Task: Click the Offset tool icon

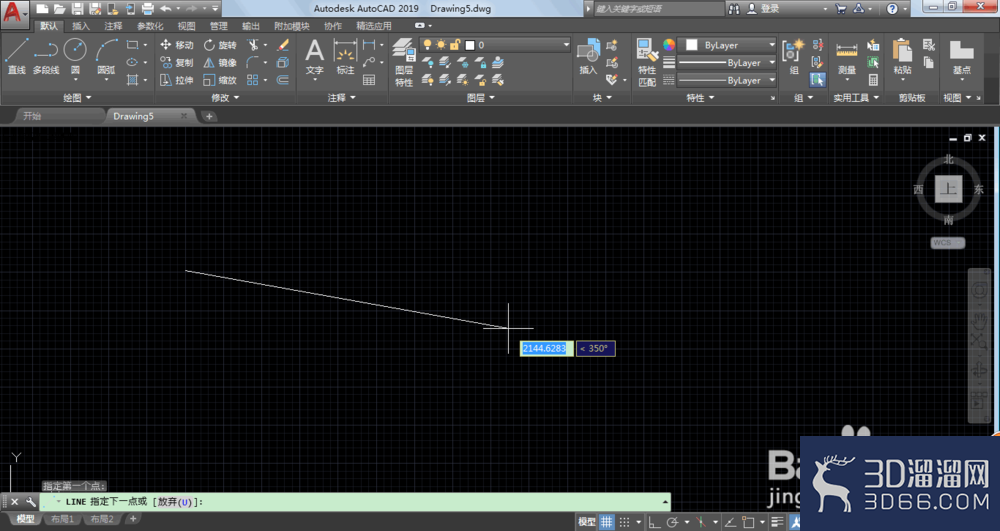Action: click(x=283, y=80)
